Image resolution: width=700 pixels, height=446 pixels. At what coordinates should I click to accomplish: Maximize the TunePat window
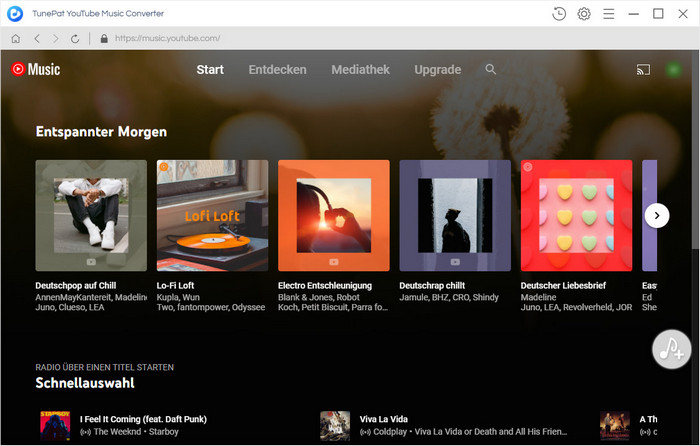click(x=658, y=14)
